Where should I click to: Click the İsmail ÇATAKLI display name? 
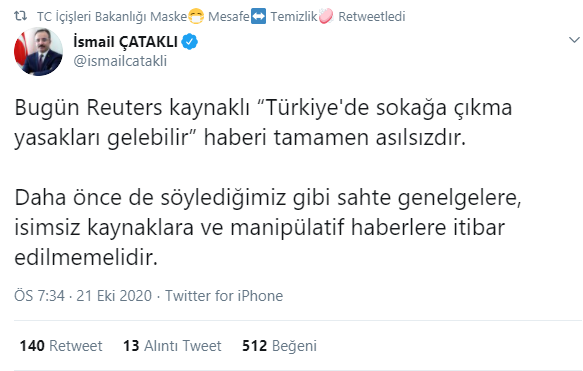[x=126, y=42]
